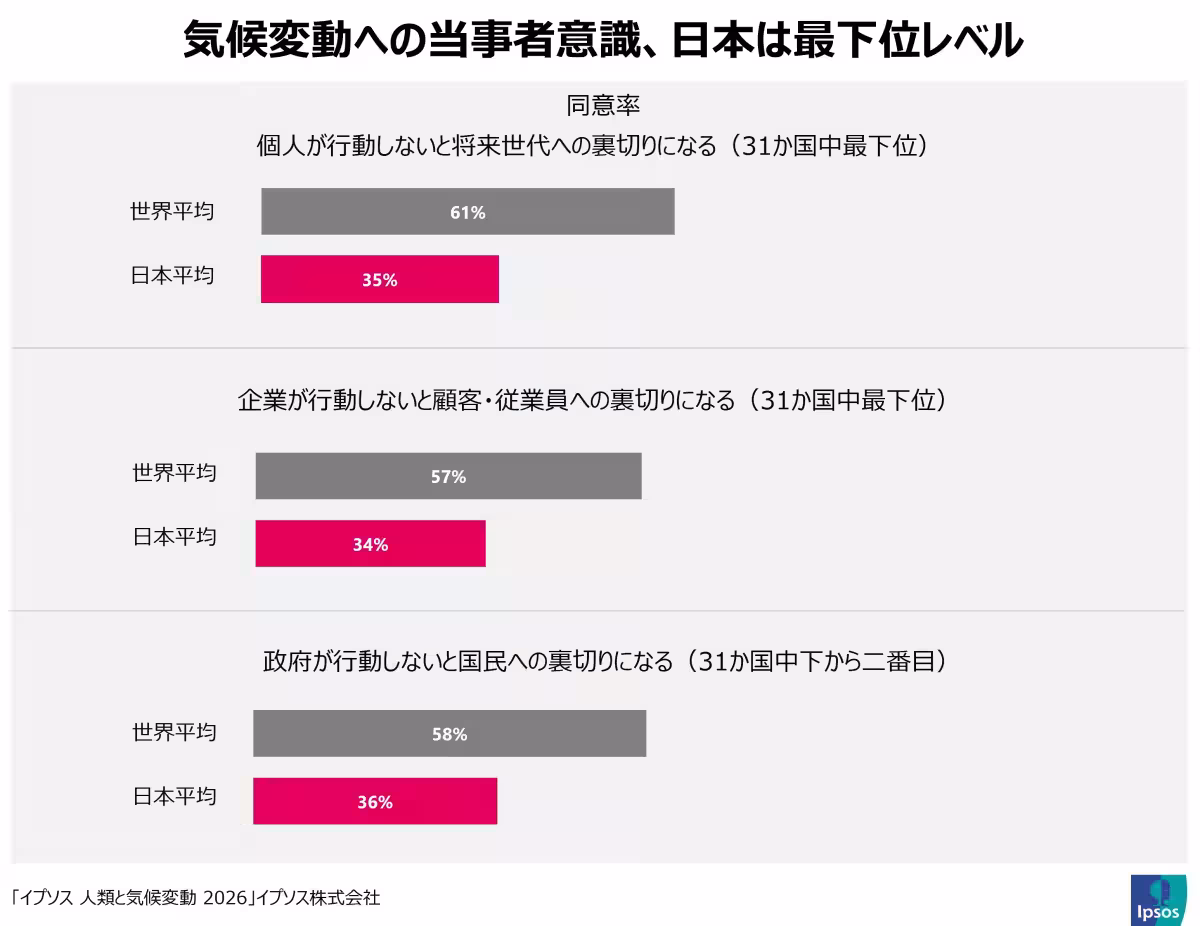This screenshot has width=1200, height=926.
Task: Click 世界平均 label beside the 61% bar
Action: (172, 212)
